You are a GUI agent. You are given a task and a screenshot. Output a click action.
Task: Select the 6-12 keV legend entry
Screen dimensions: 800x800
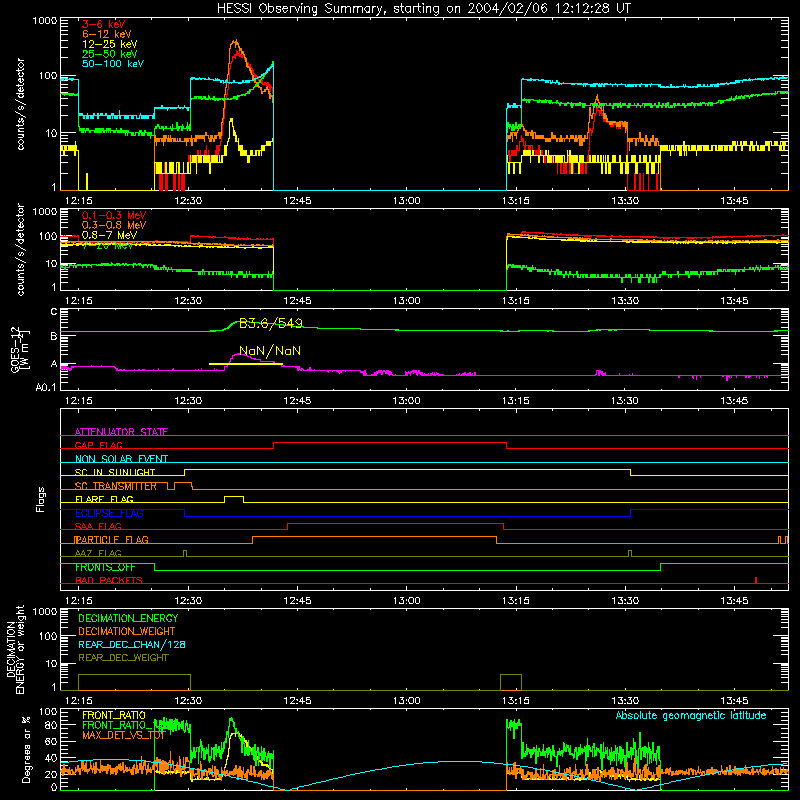coord(106,34)
